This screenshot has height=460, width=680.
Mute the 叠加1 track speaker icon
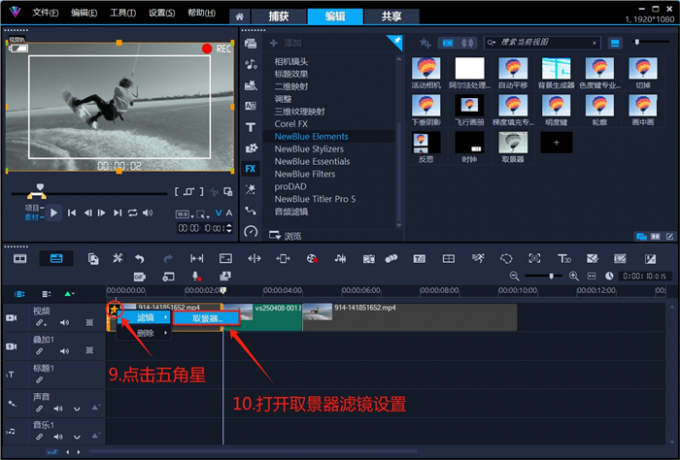tap(65, 351)
